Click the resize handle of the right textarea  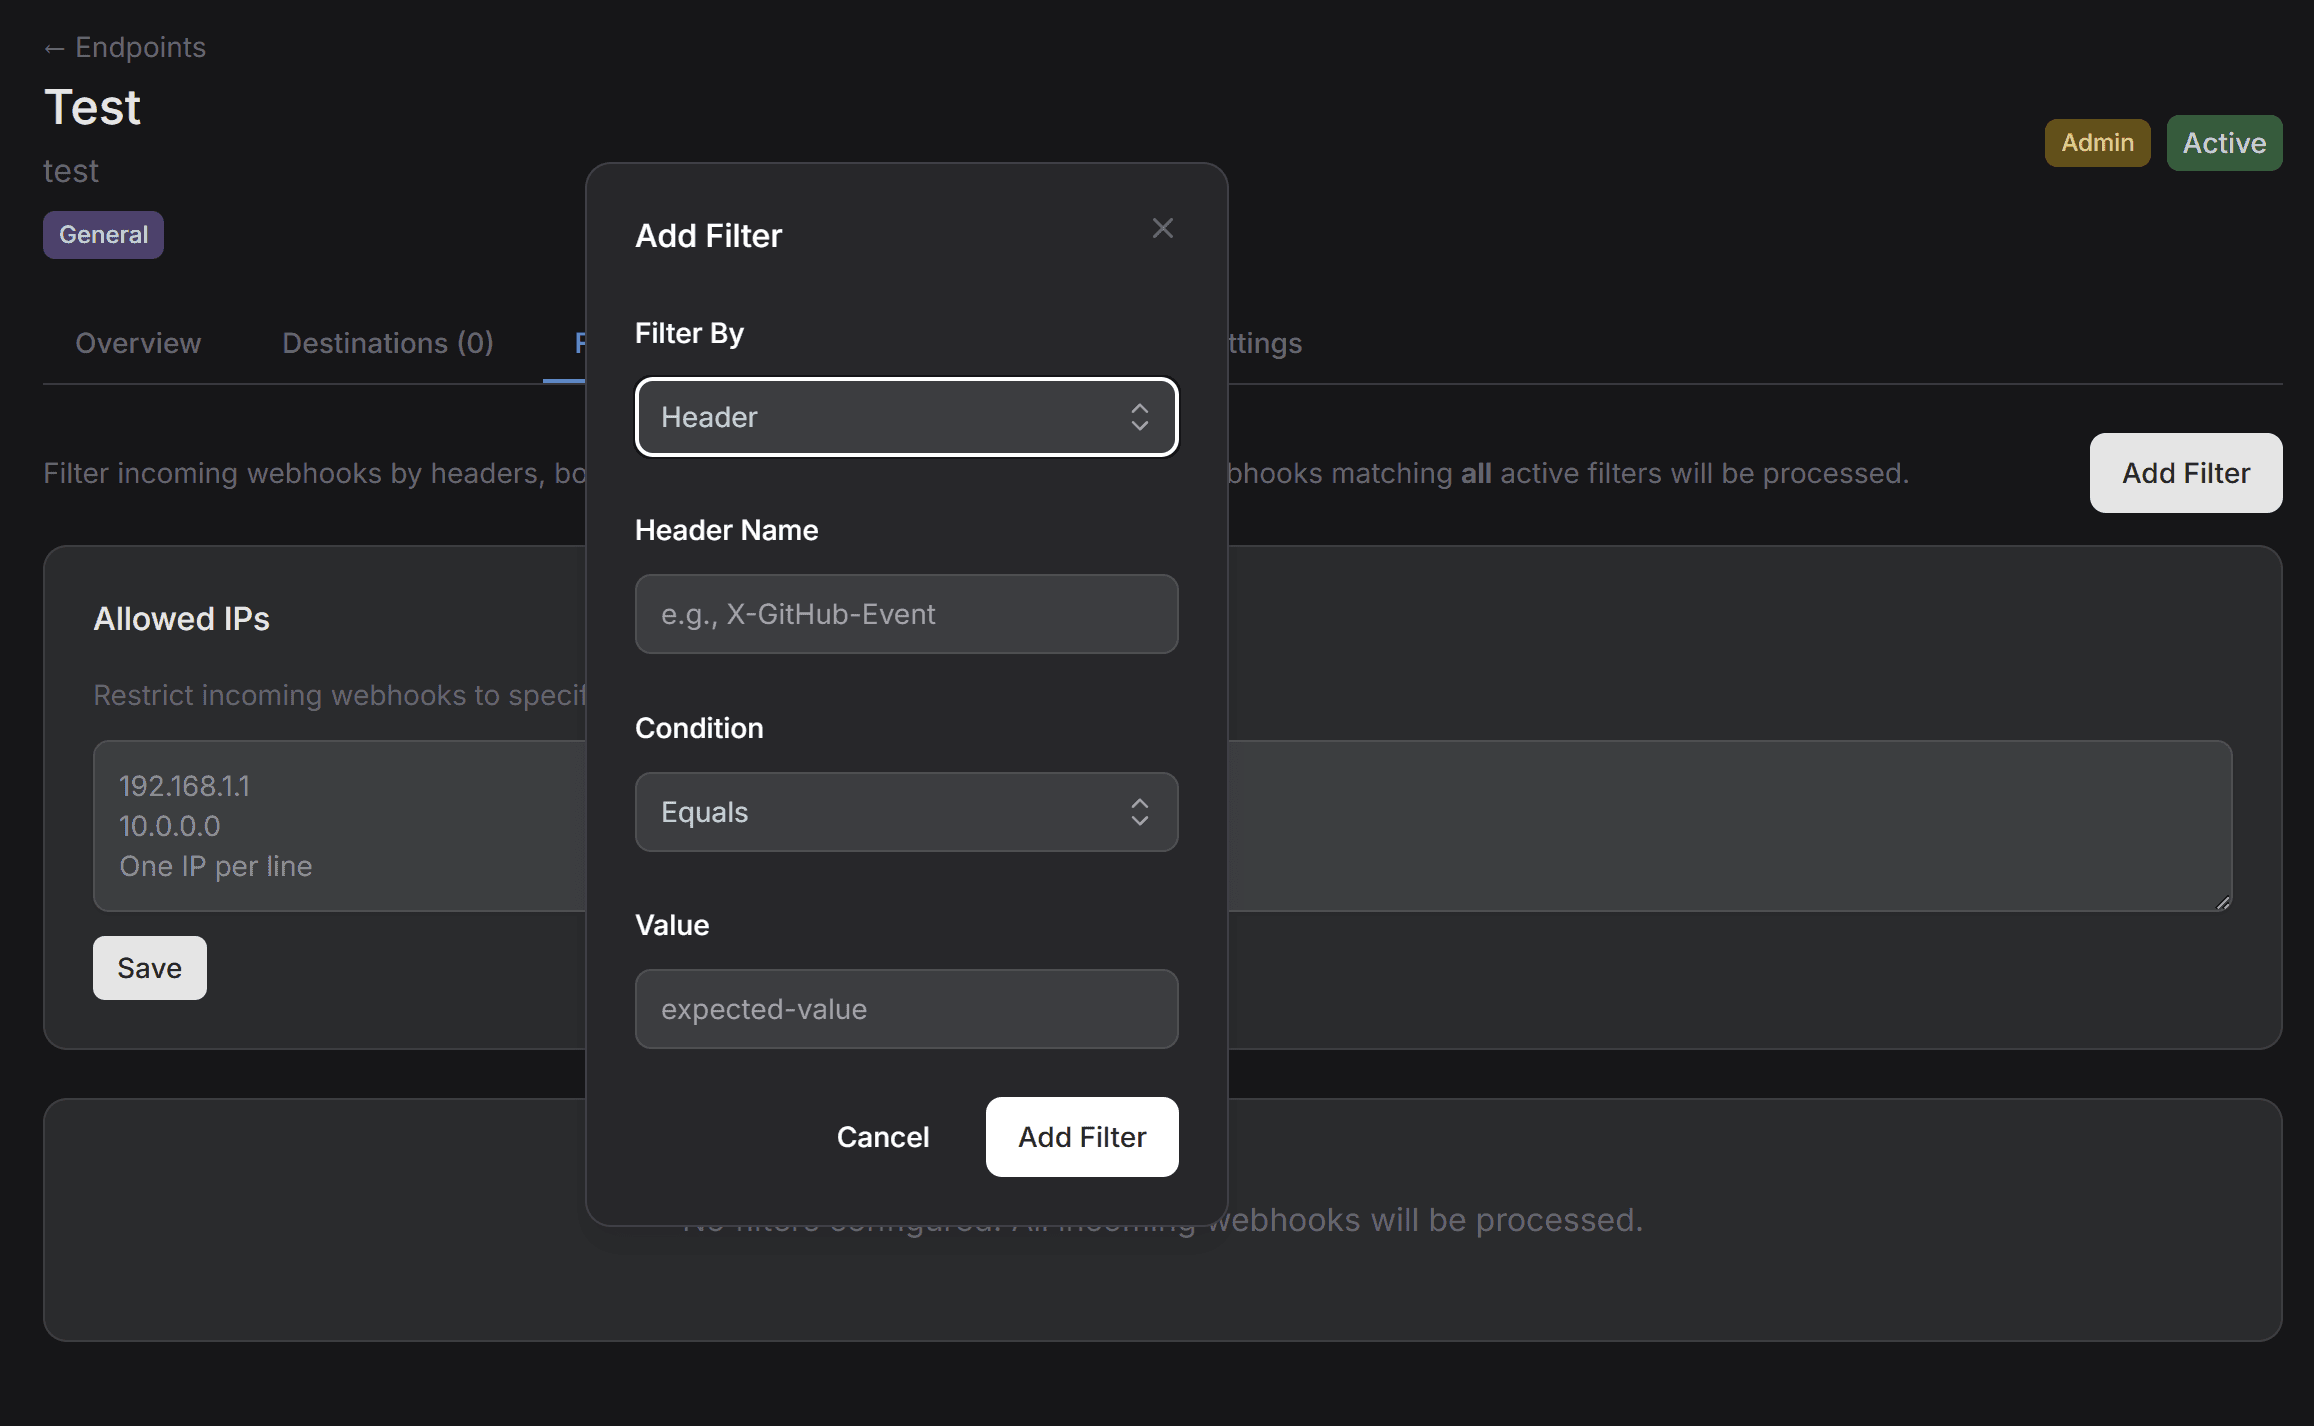tap(2222, 903)
